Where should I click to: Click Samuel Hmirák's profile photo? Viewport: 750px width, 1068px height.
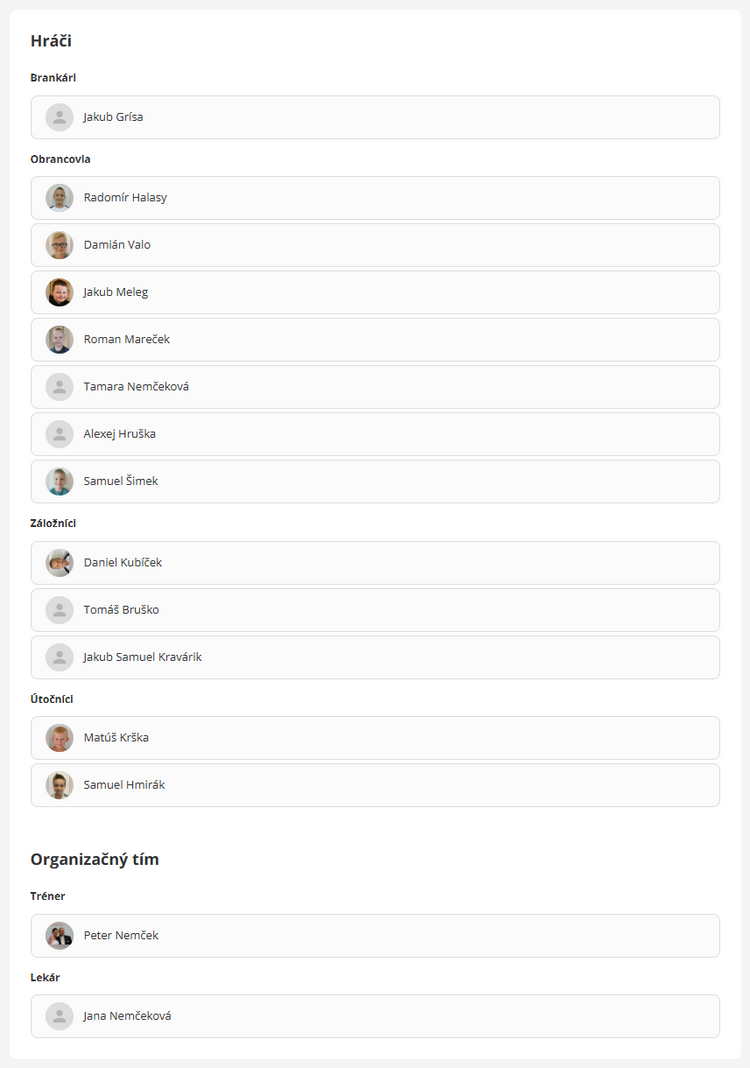(59, 785)
